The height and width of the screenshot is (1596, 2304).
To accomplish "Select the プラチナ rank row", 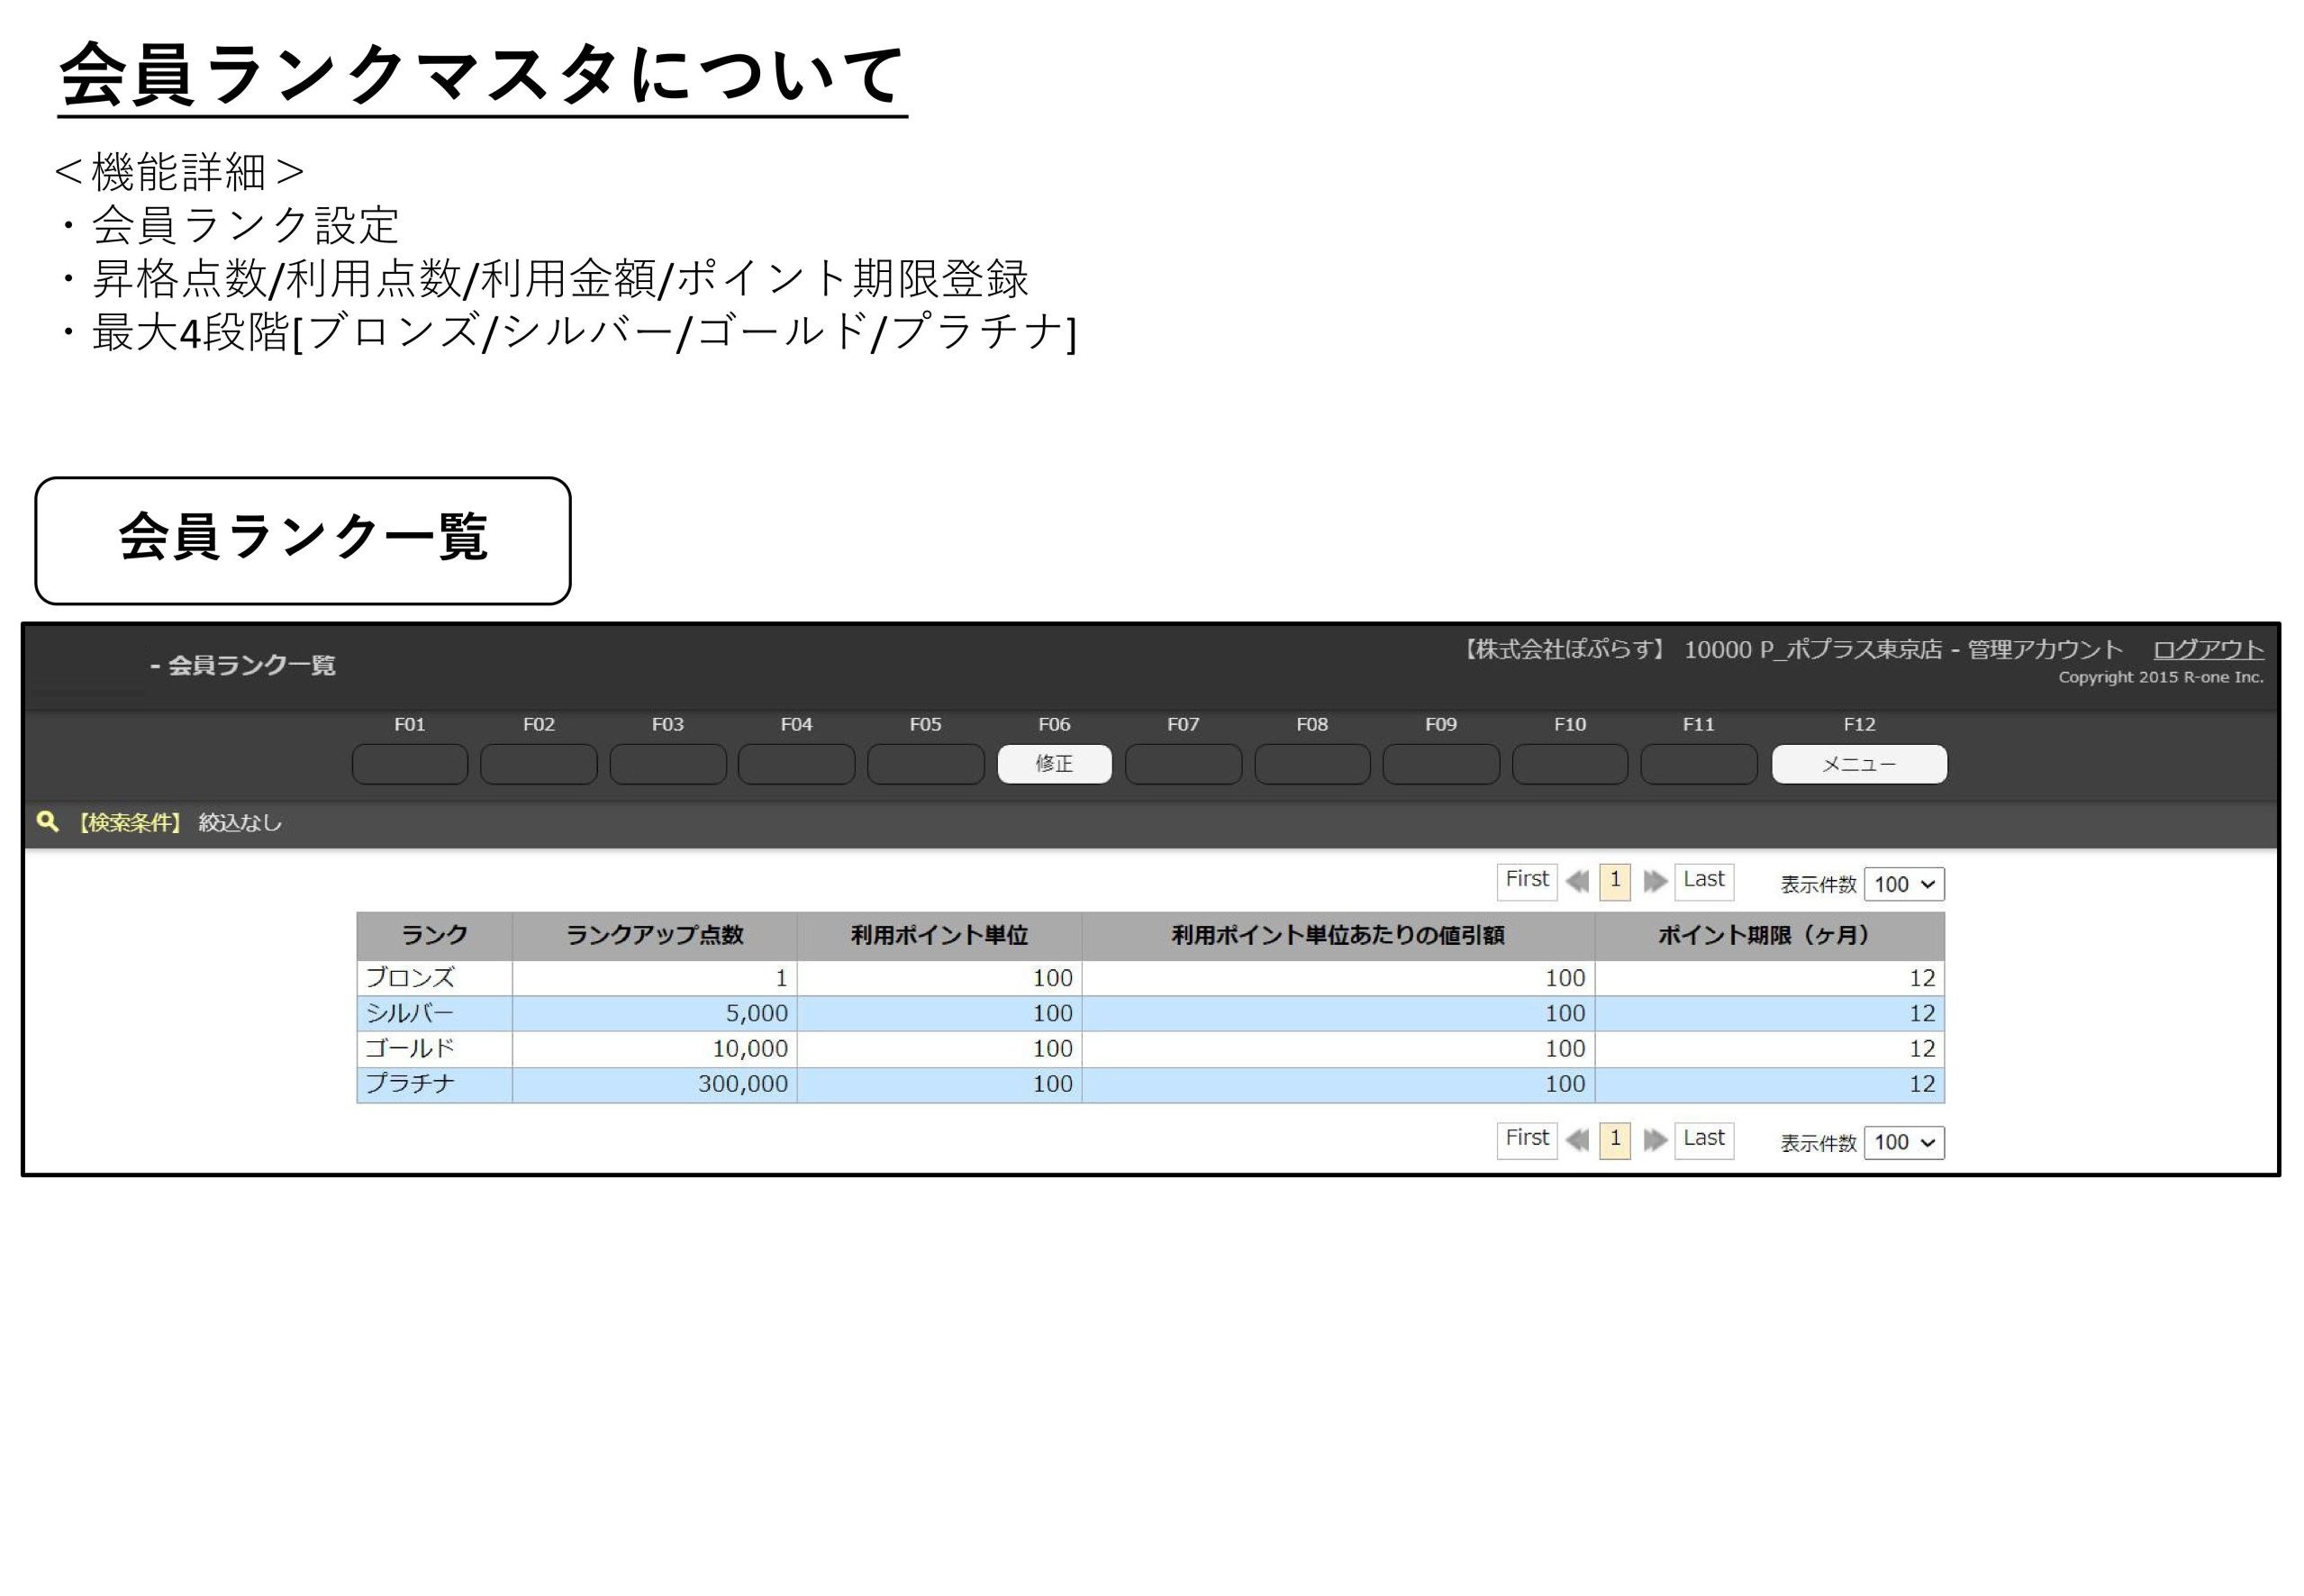I will tap(410, 1084).
